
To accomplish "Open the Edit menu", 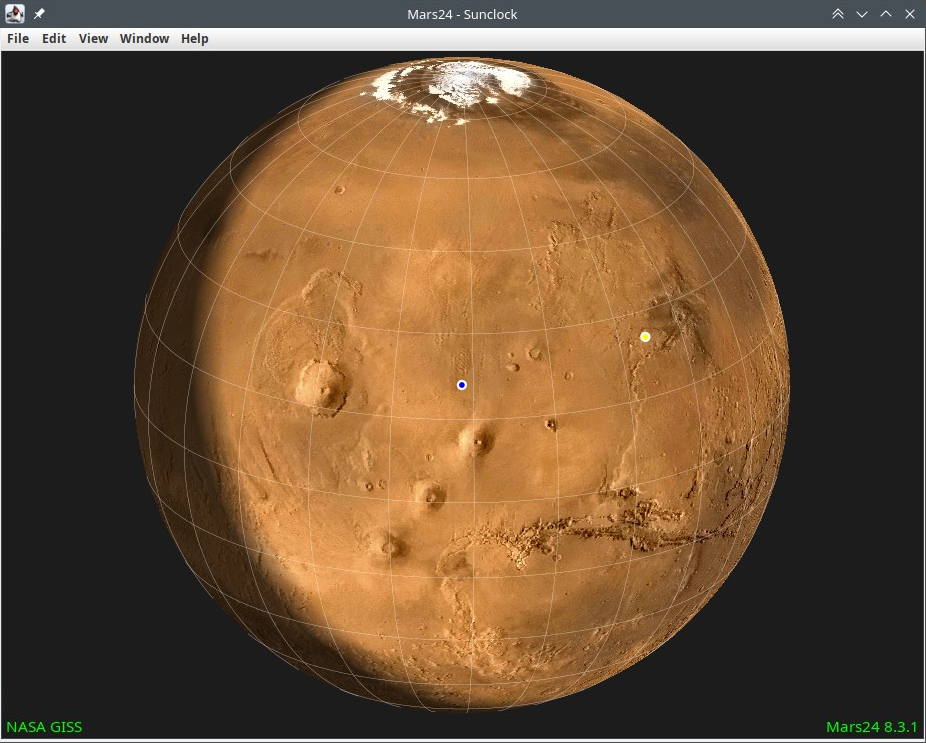I will click(x=54, y=38).
